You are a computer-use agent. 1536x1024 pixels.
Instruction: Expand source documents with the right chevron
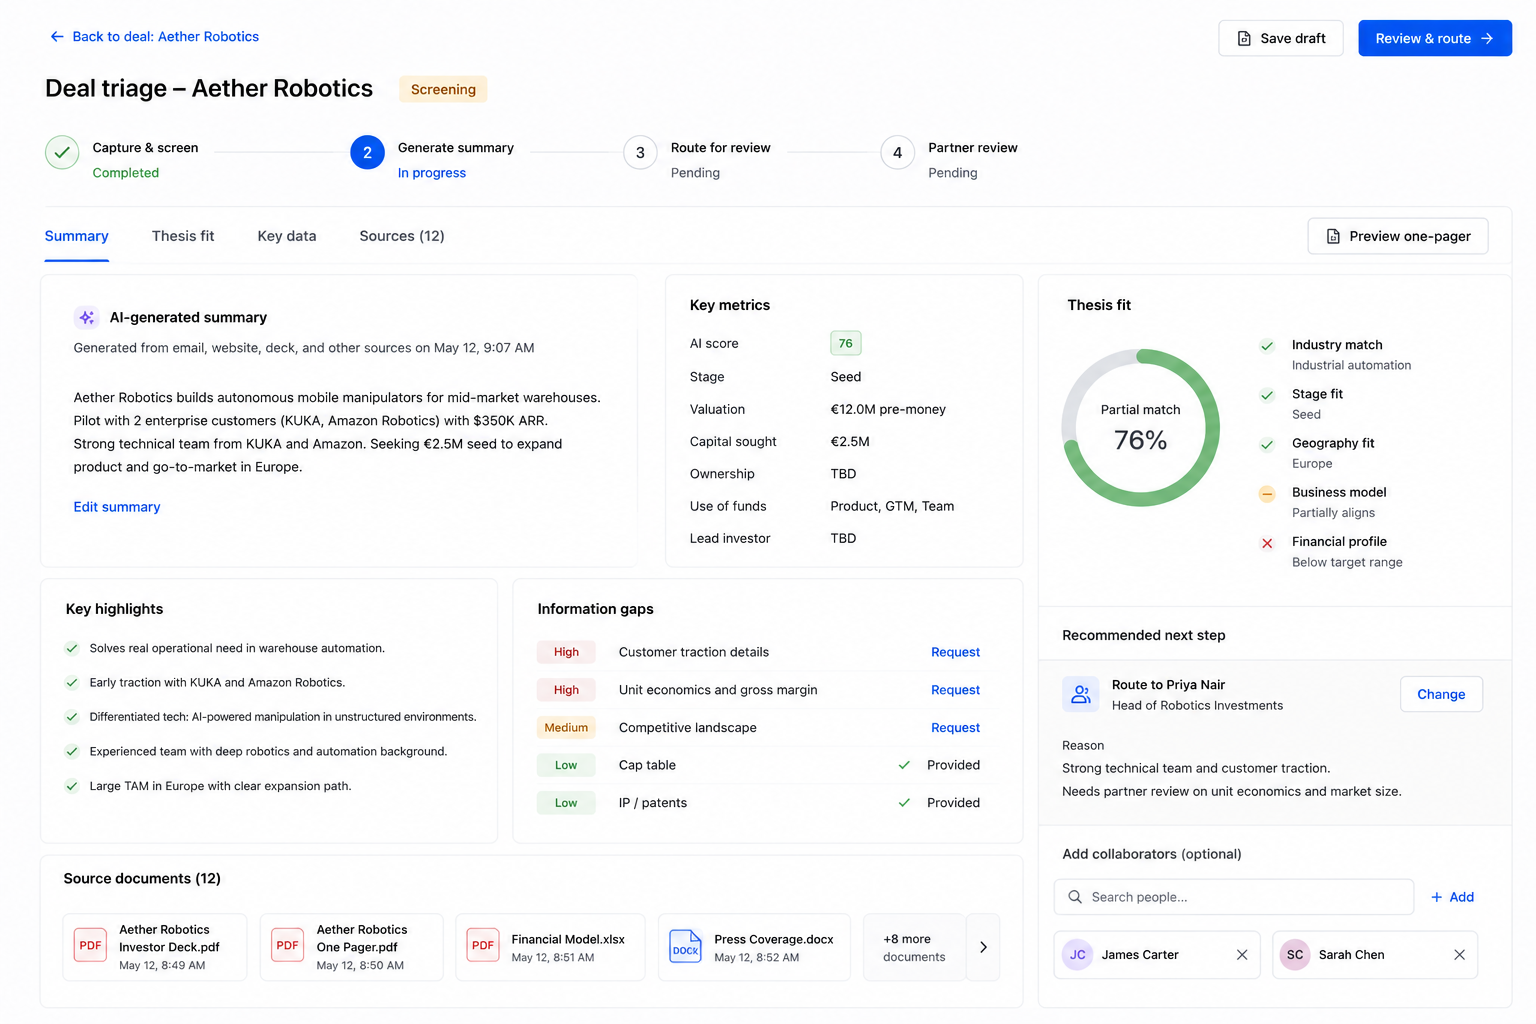click(x=983, y=947)
